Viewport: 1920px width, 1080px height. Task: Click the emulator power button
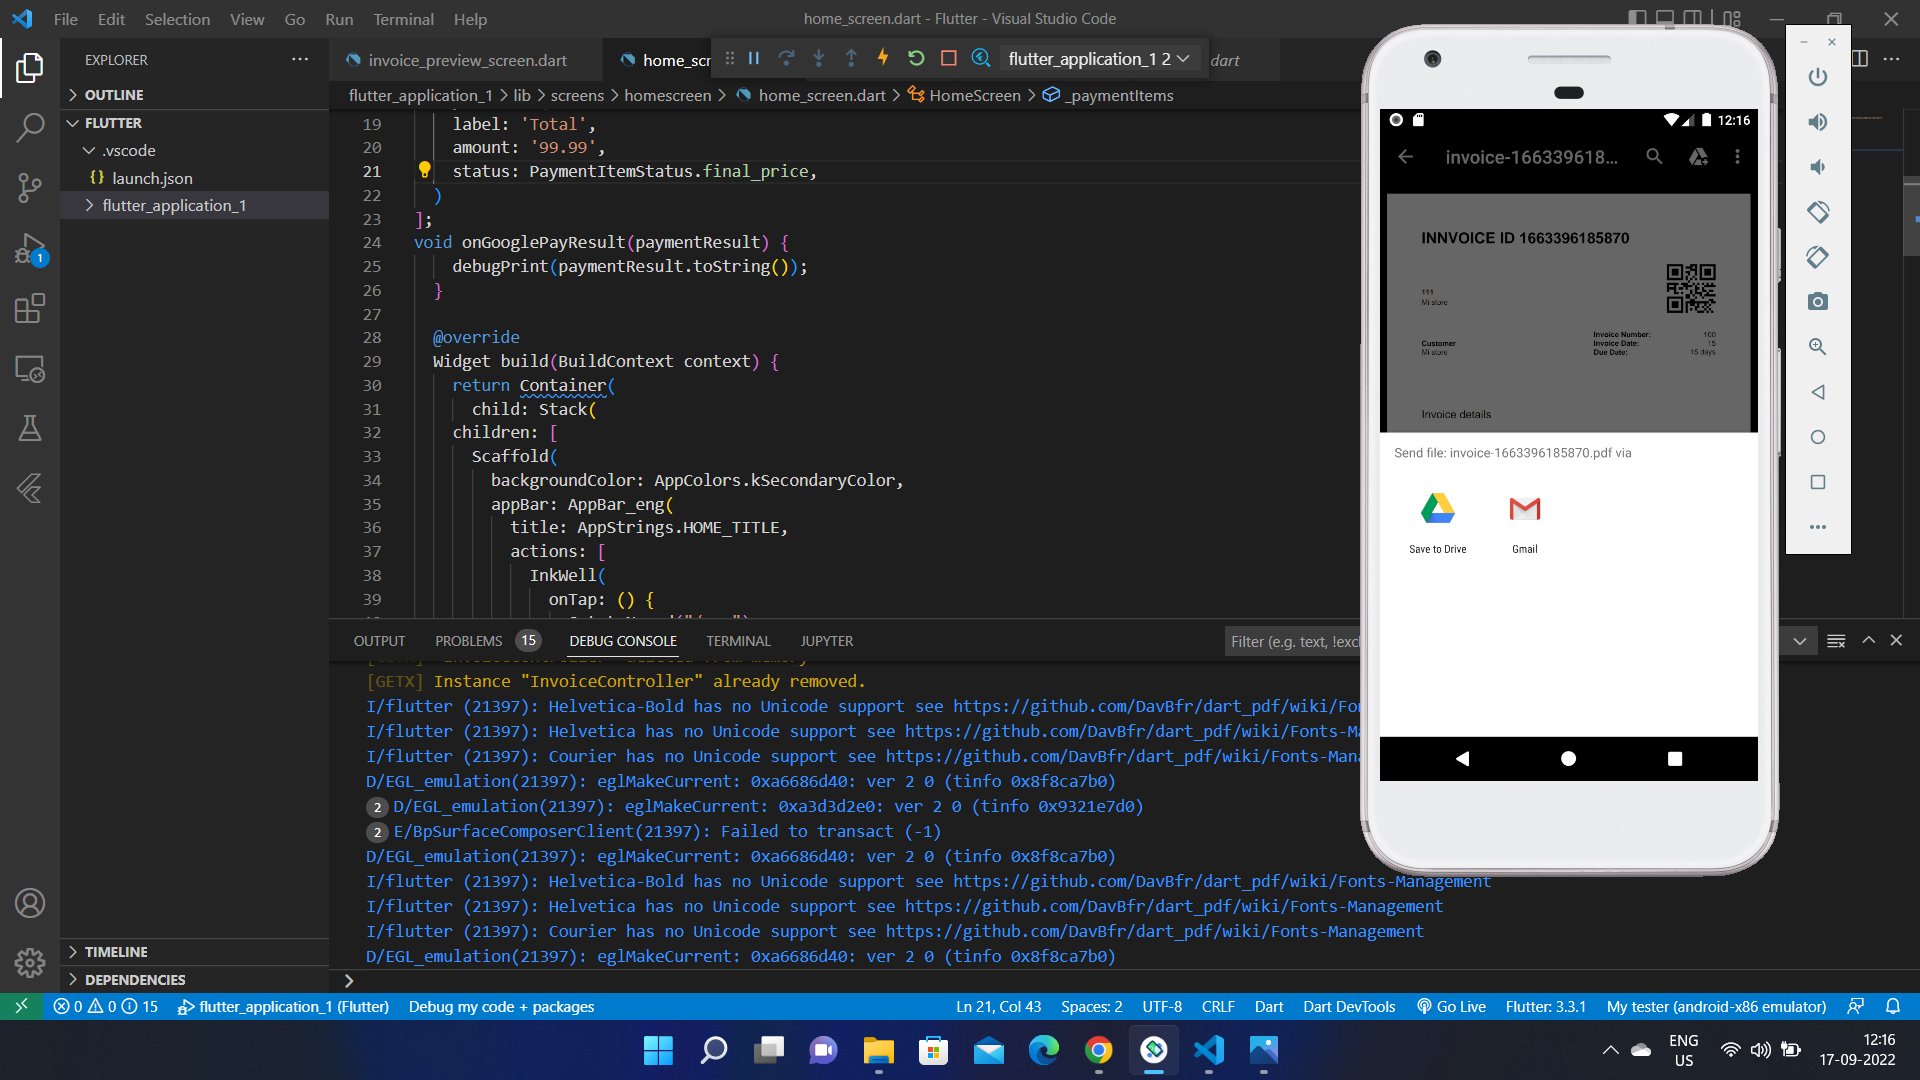pyautogui.click(x=1818, y=77)
